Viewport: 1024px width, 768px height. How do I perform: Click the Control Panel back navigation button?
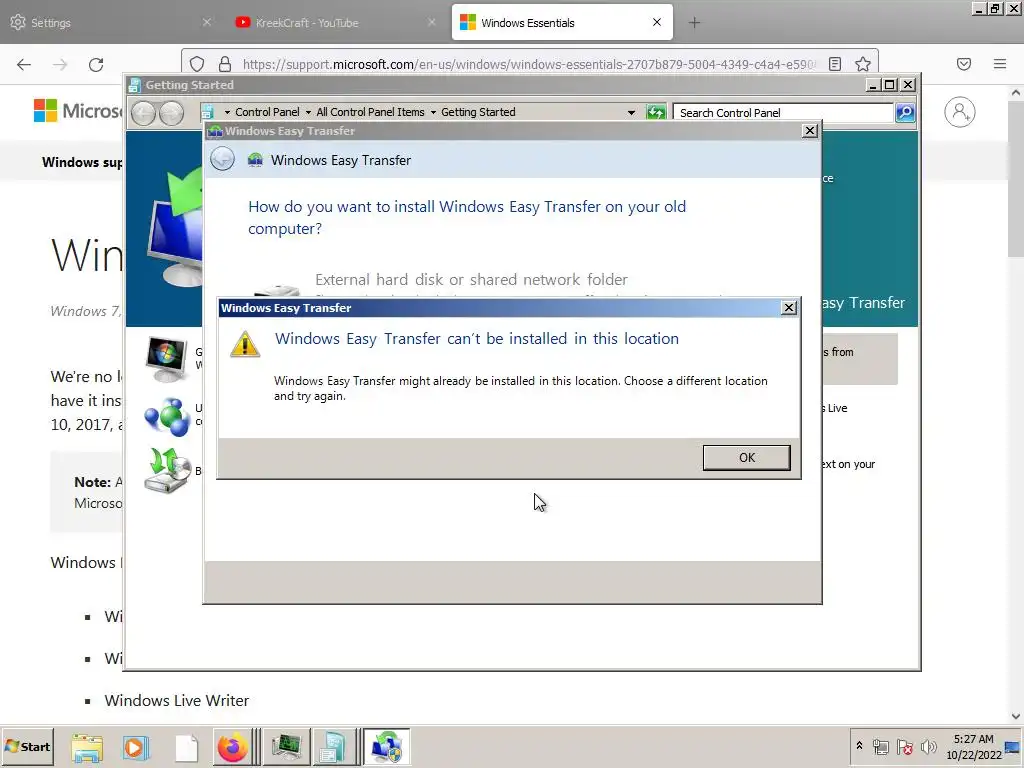[144, 113]
